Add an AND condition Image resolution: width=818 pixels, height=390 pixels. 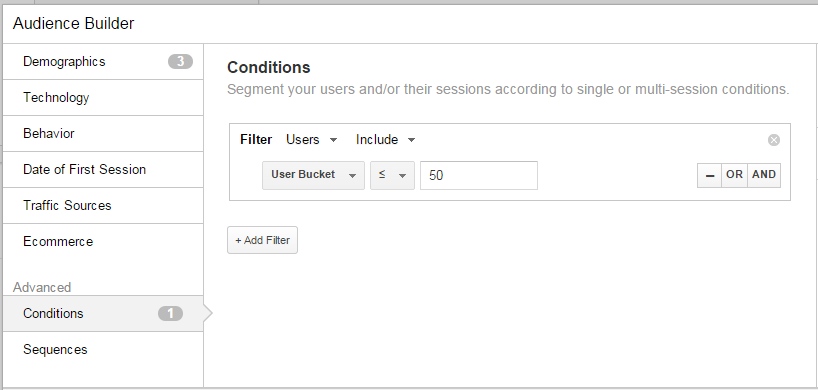point(764,175)
